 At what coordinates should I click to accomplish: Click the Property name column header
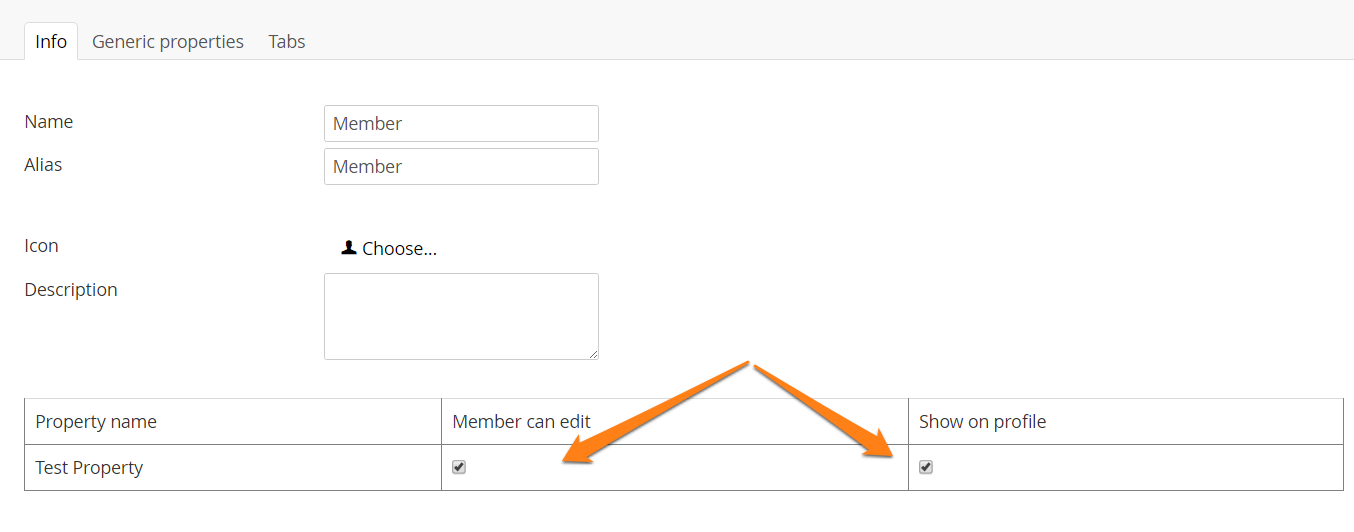point(96,421)
